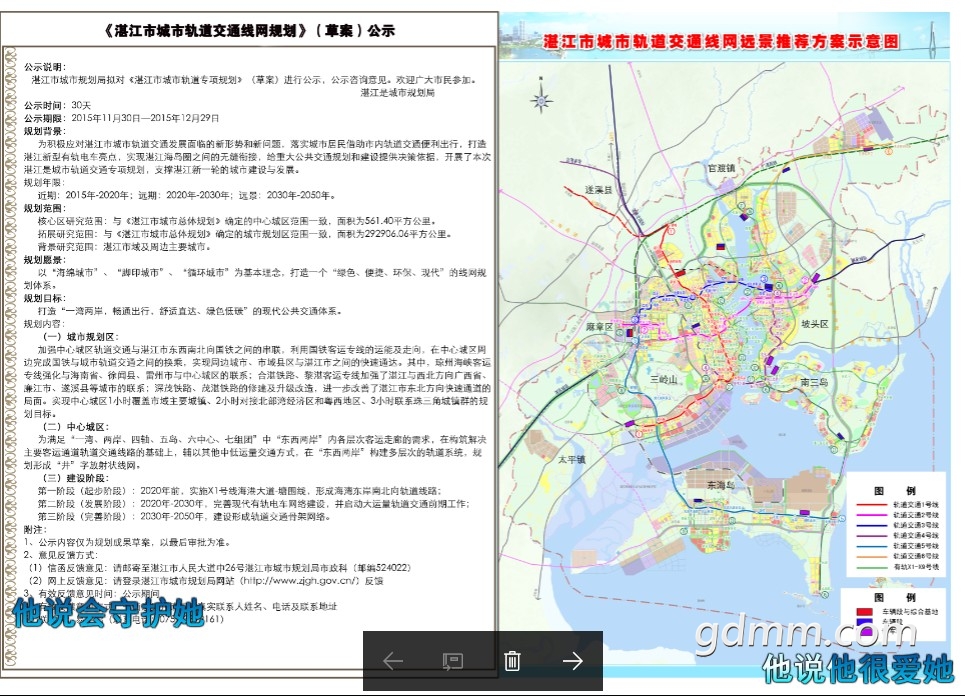Click the '公示时间:' label
The height and width of the screenshot is (696, 965).
coord(45,105)
